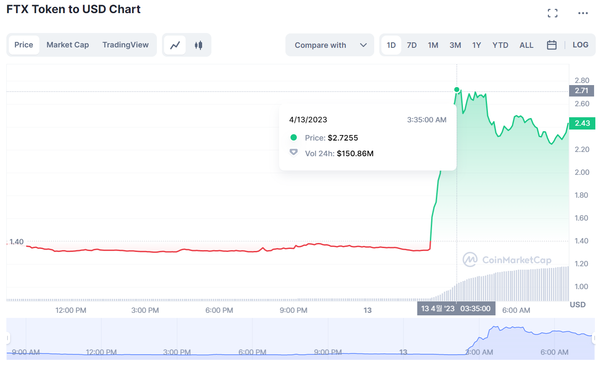Click the tooltip Vol 24h $150.86M value
Screen dimensions: 600x367
click(x=355, y=153)
